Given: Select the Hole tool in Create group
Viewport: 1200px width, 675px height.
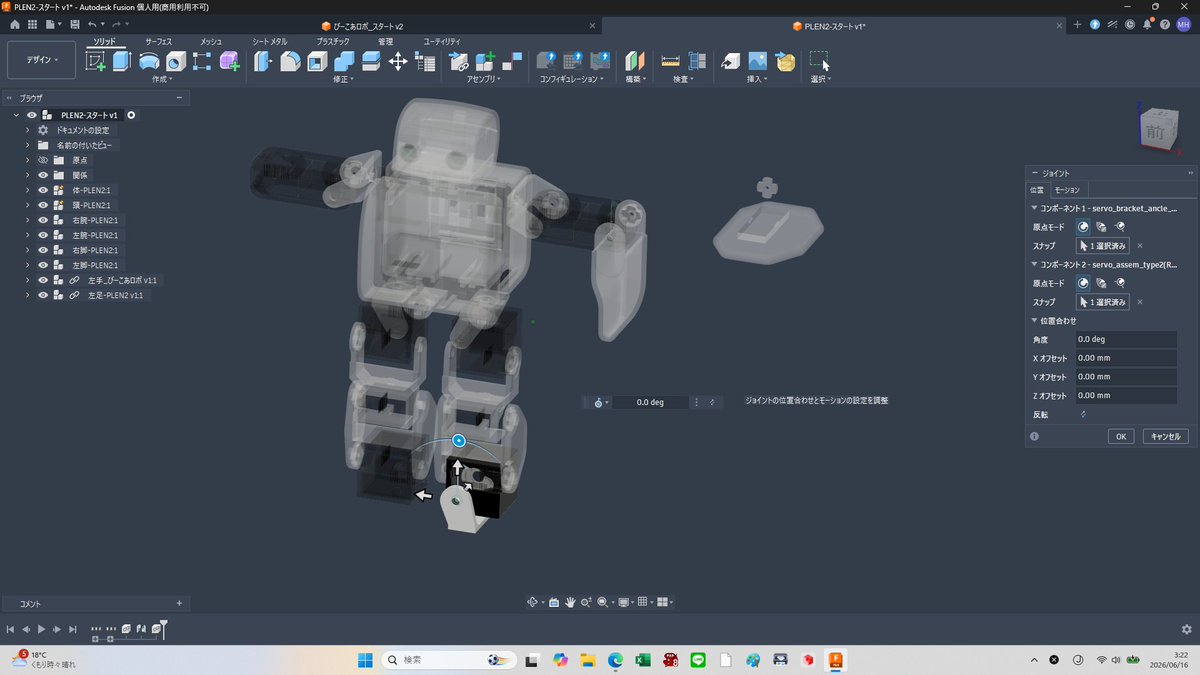Looking at the screenshot, I should pyautogui.click(x=176, y=61).
